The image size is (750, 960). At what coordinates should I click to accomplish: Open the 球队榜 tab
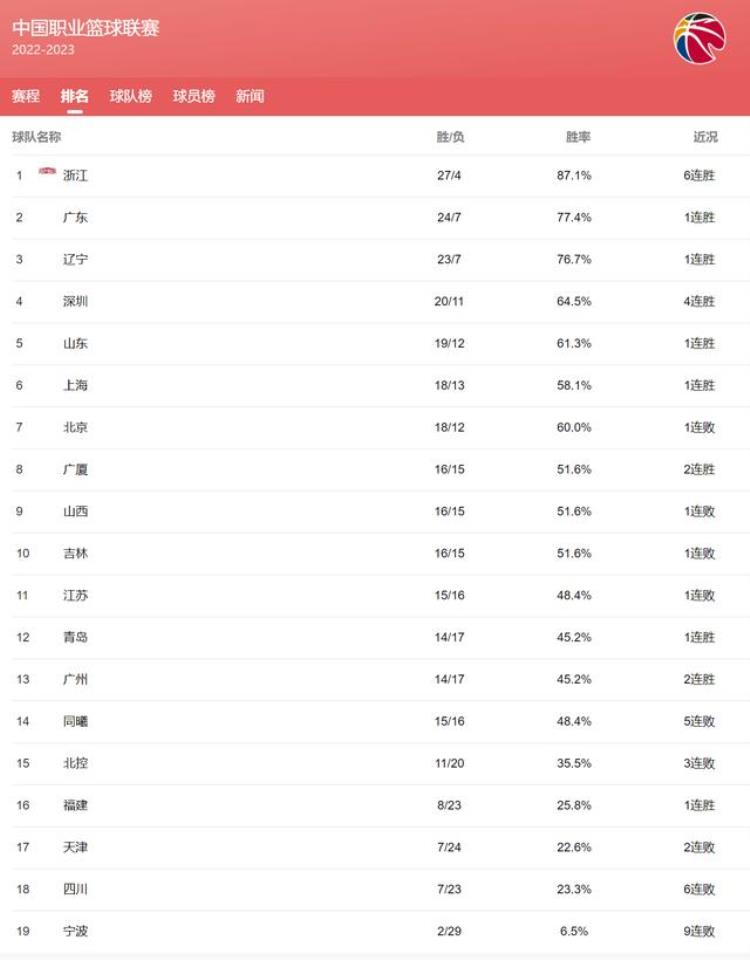(131, 96)
